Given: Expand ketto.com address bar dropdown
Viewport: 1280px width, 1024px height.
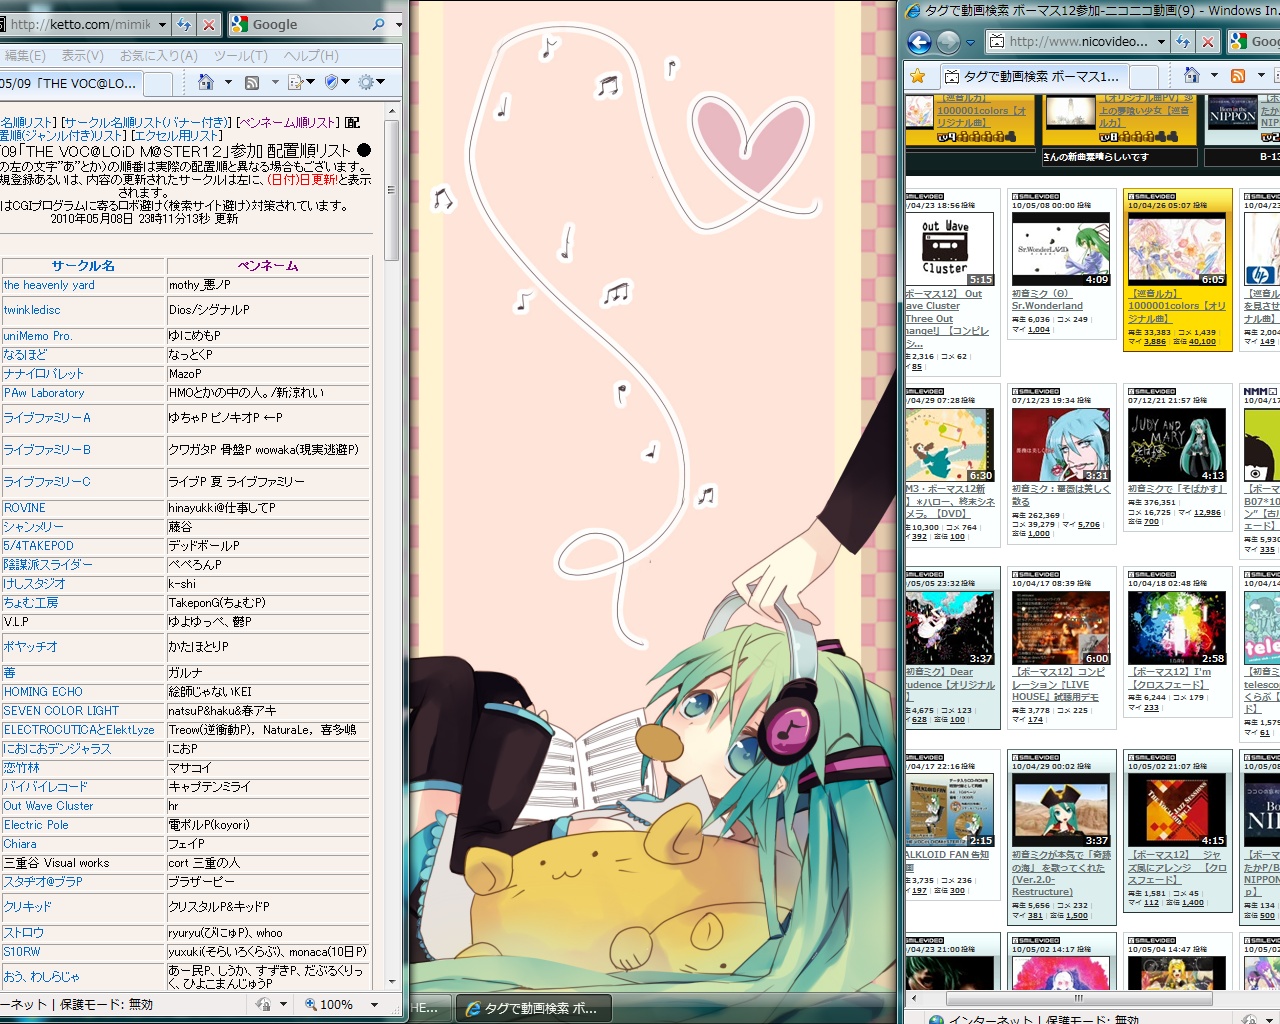Looking at the screenshot, I should 162,24.
